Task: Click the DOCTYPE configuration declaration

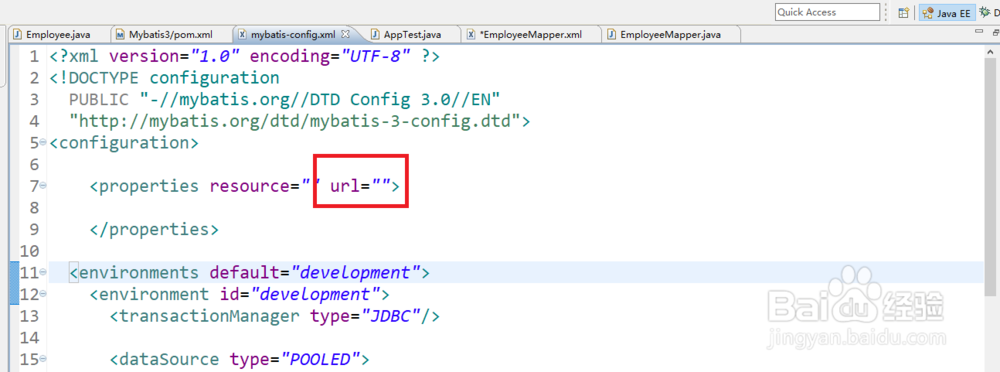Action: (x=165, y=78)
